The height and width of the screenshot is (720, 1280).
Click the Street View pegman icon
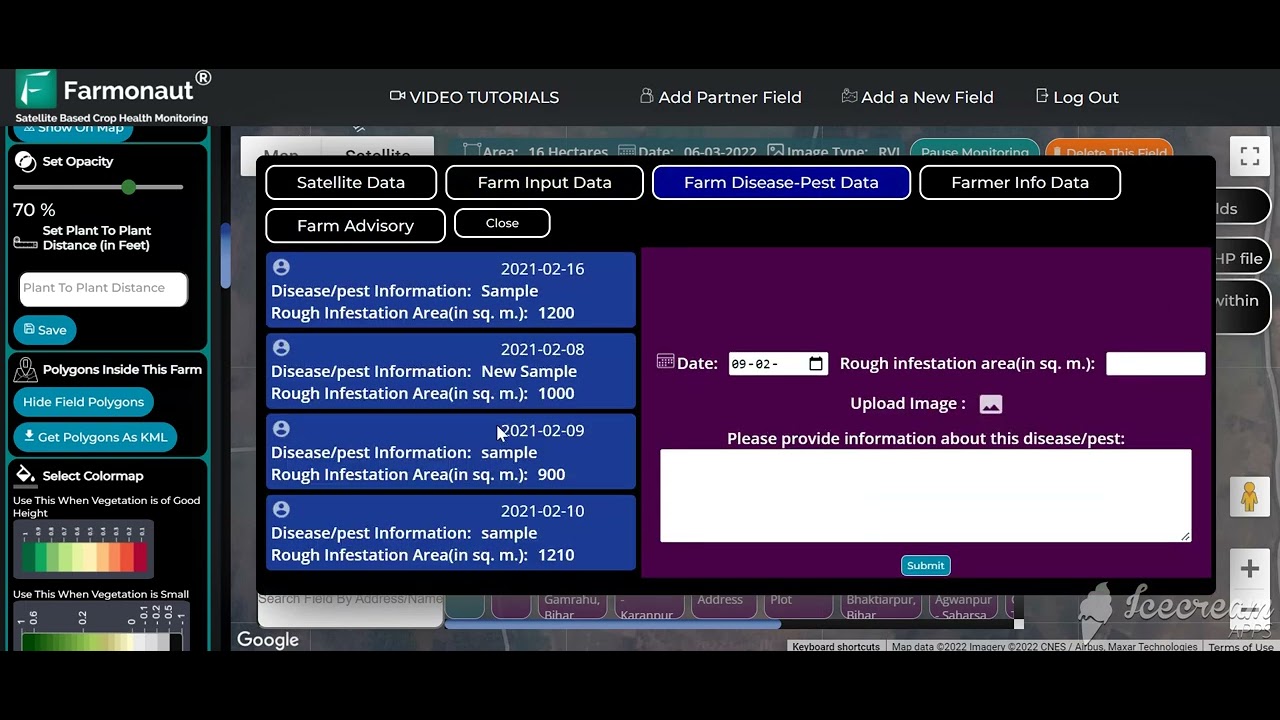(1249, 497)
